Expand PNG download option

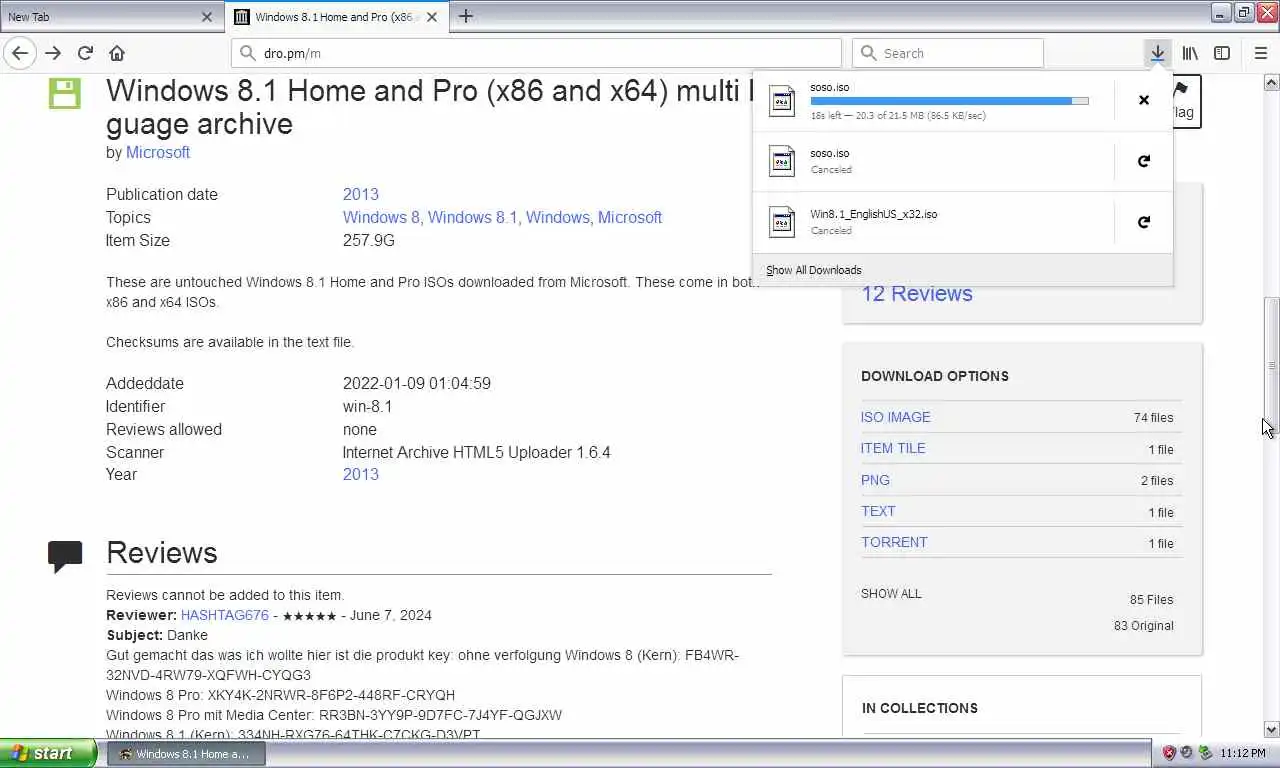coord(875,480)
